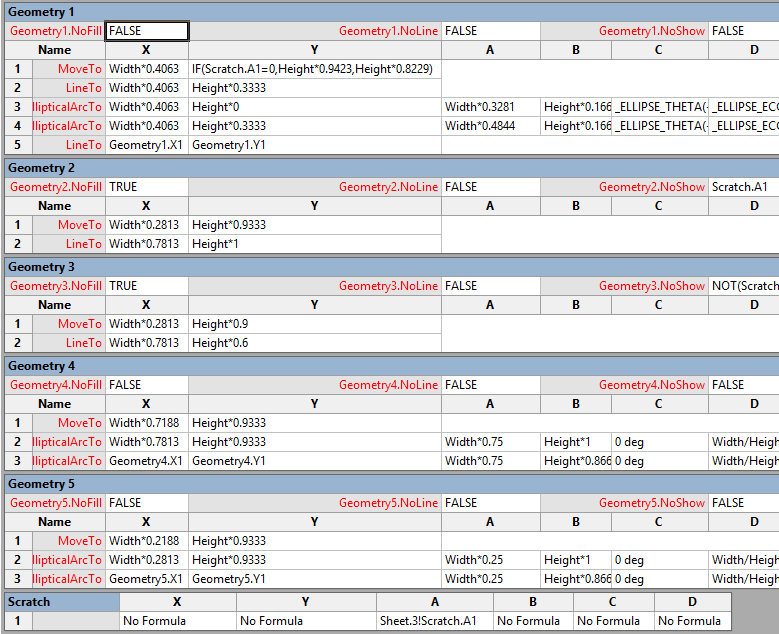Select the Geometry1.NoFill cell showing FALSE

tap(146, 31)
